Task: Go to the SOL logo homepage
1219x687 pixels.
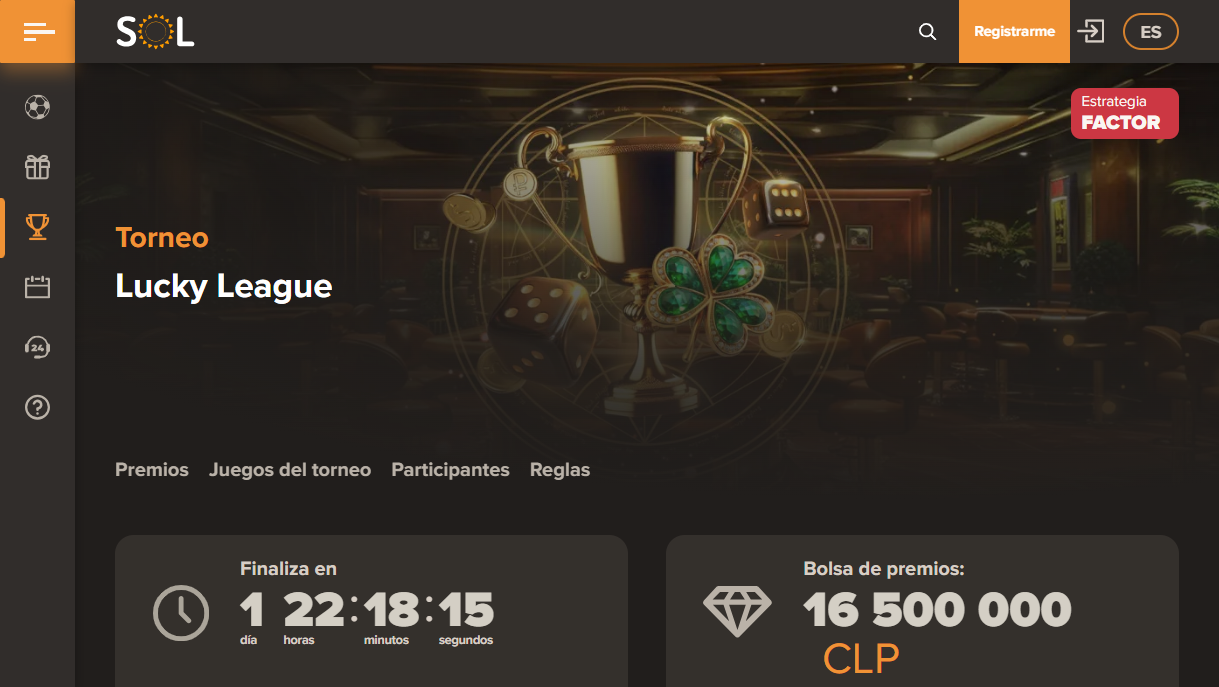Action: point(155,32)
